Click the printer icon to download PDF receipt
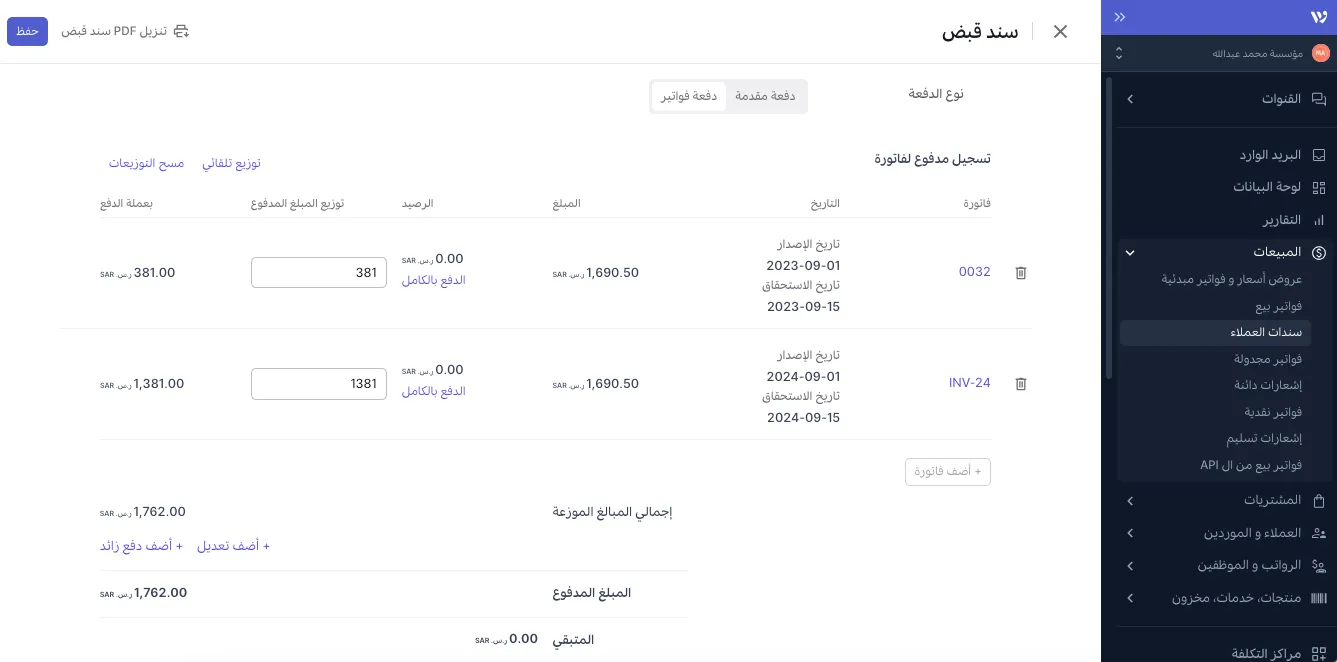The width and height of the screenshot is (1337, 662). pos(180,31)
